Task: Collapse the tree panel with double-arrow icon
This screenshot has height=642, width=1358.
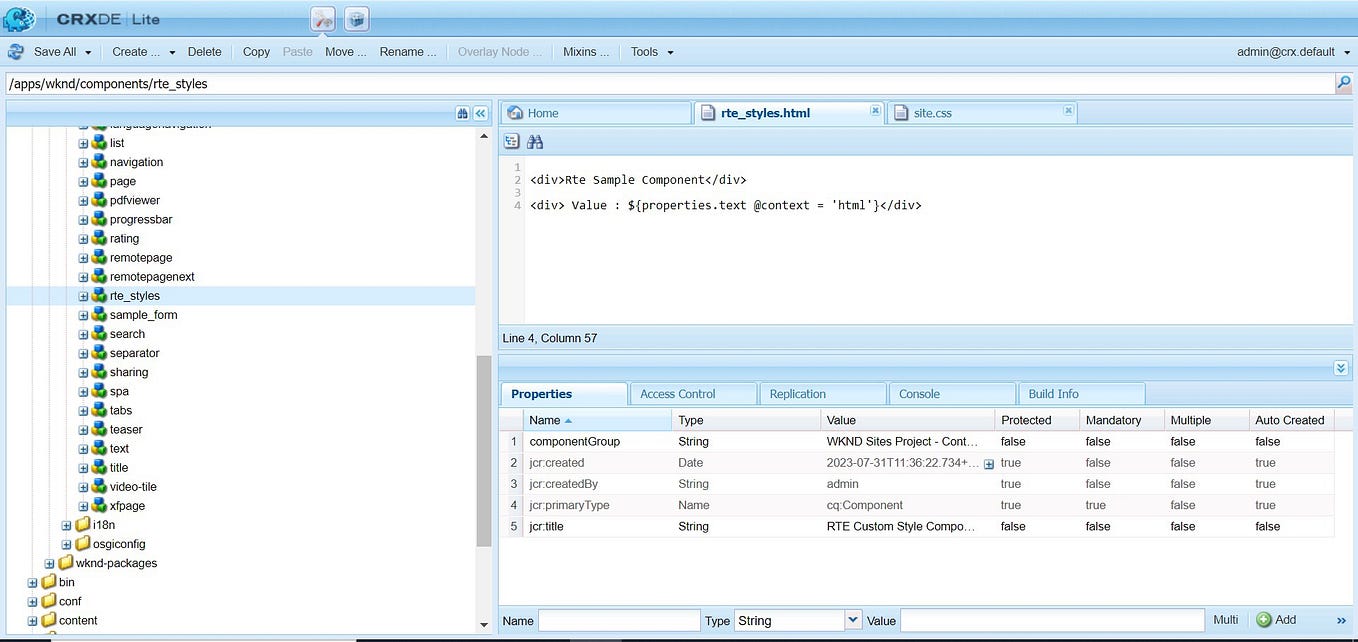Action: pos(480,114)
